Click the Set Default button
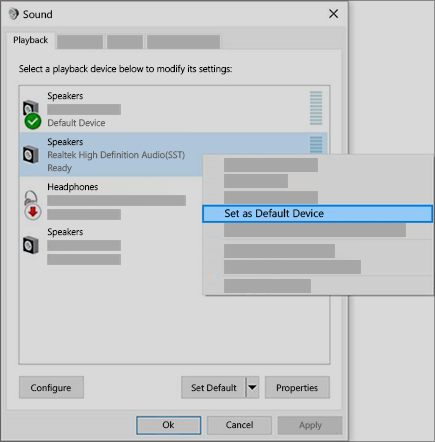Screen dimensions: 435x442 pyautogui.click(x=214, y=387)
